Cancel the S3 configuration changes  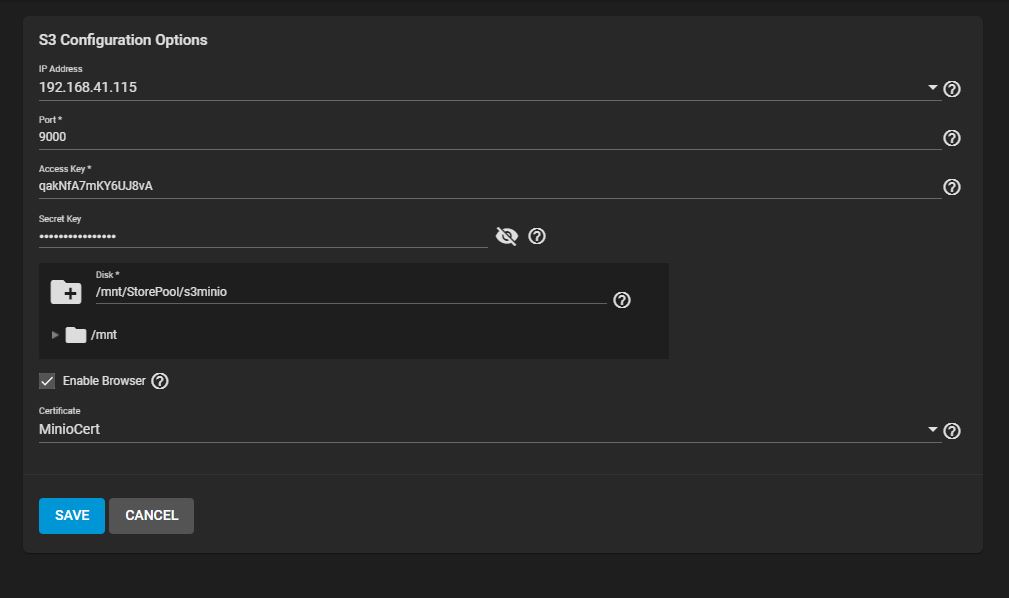(151, 516)
